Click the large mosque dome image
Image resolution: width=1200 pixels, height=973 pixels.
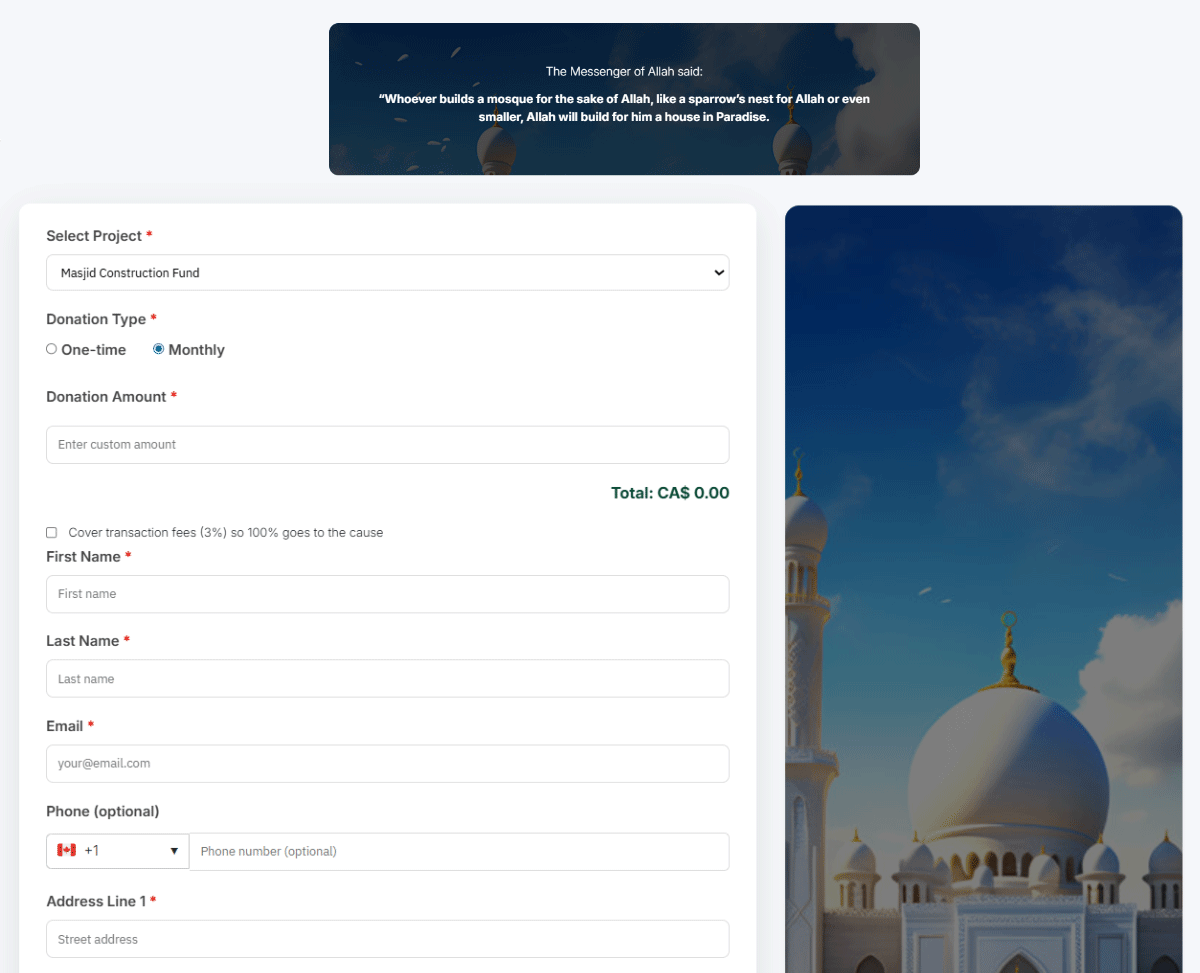[x=1007, y=760]
